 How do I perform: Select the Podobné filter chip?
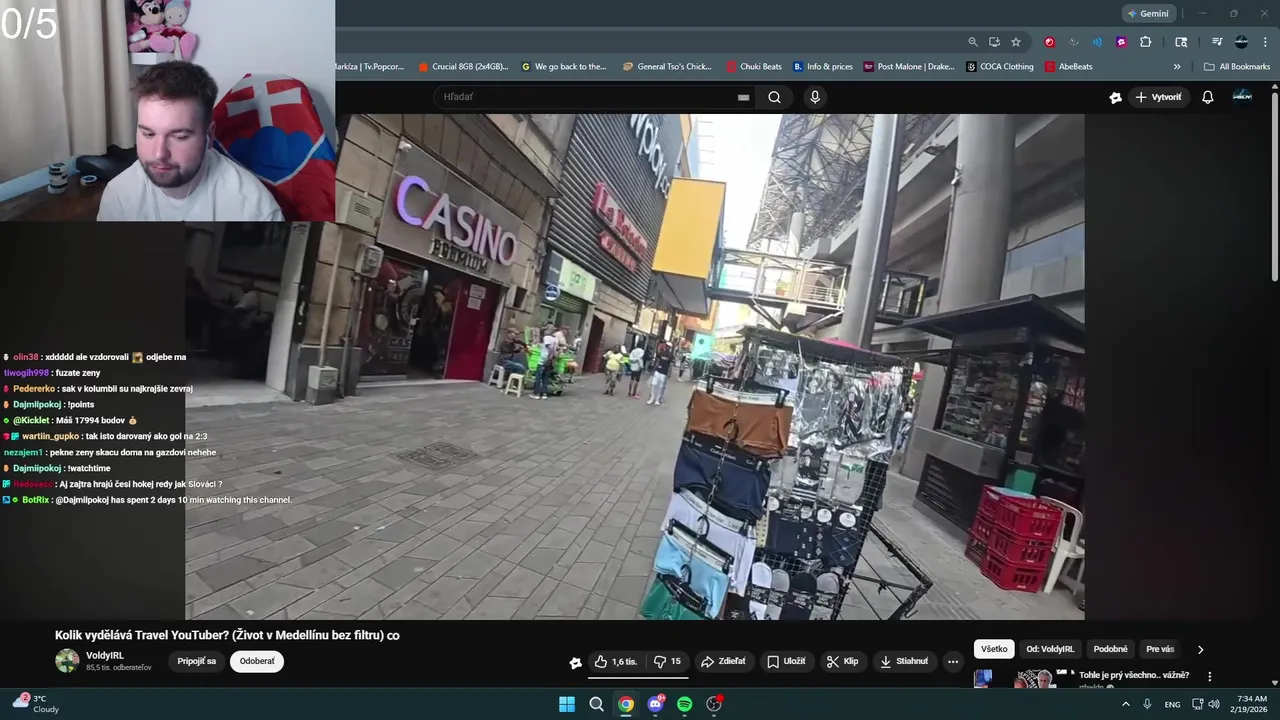[x=1110, y=649]
